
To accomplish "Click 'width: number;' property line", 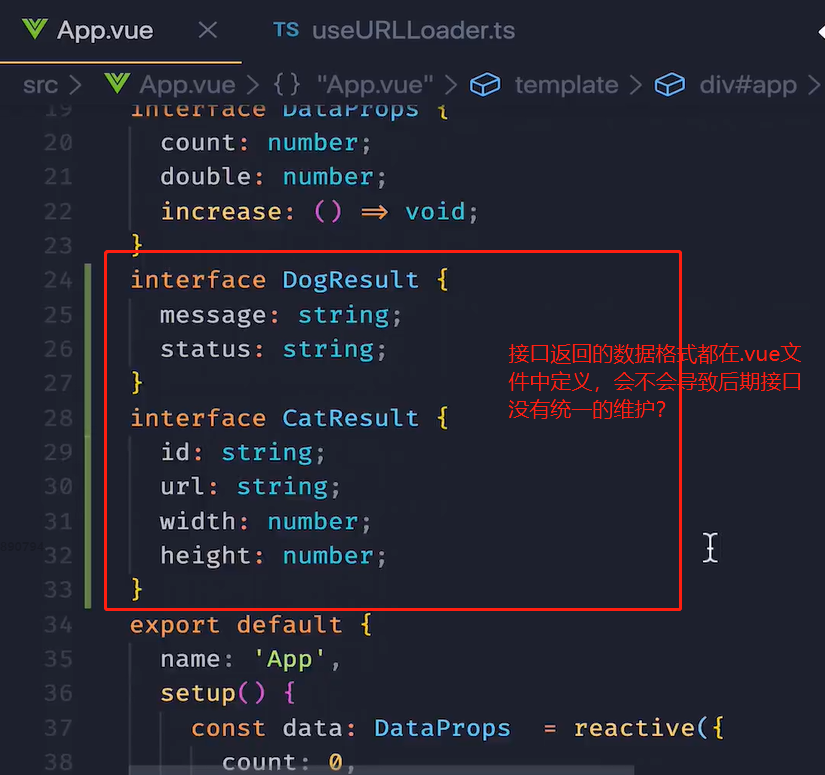I will 265,522.
